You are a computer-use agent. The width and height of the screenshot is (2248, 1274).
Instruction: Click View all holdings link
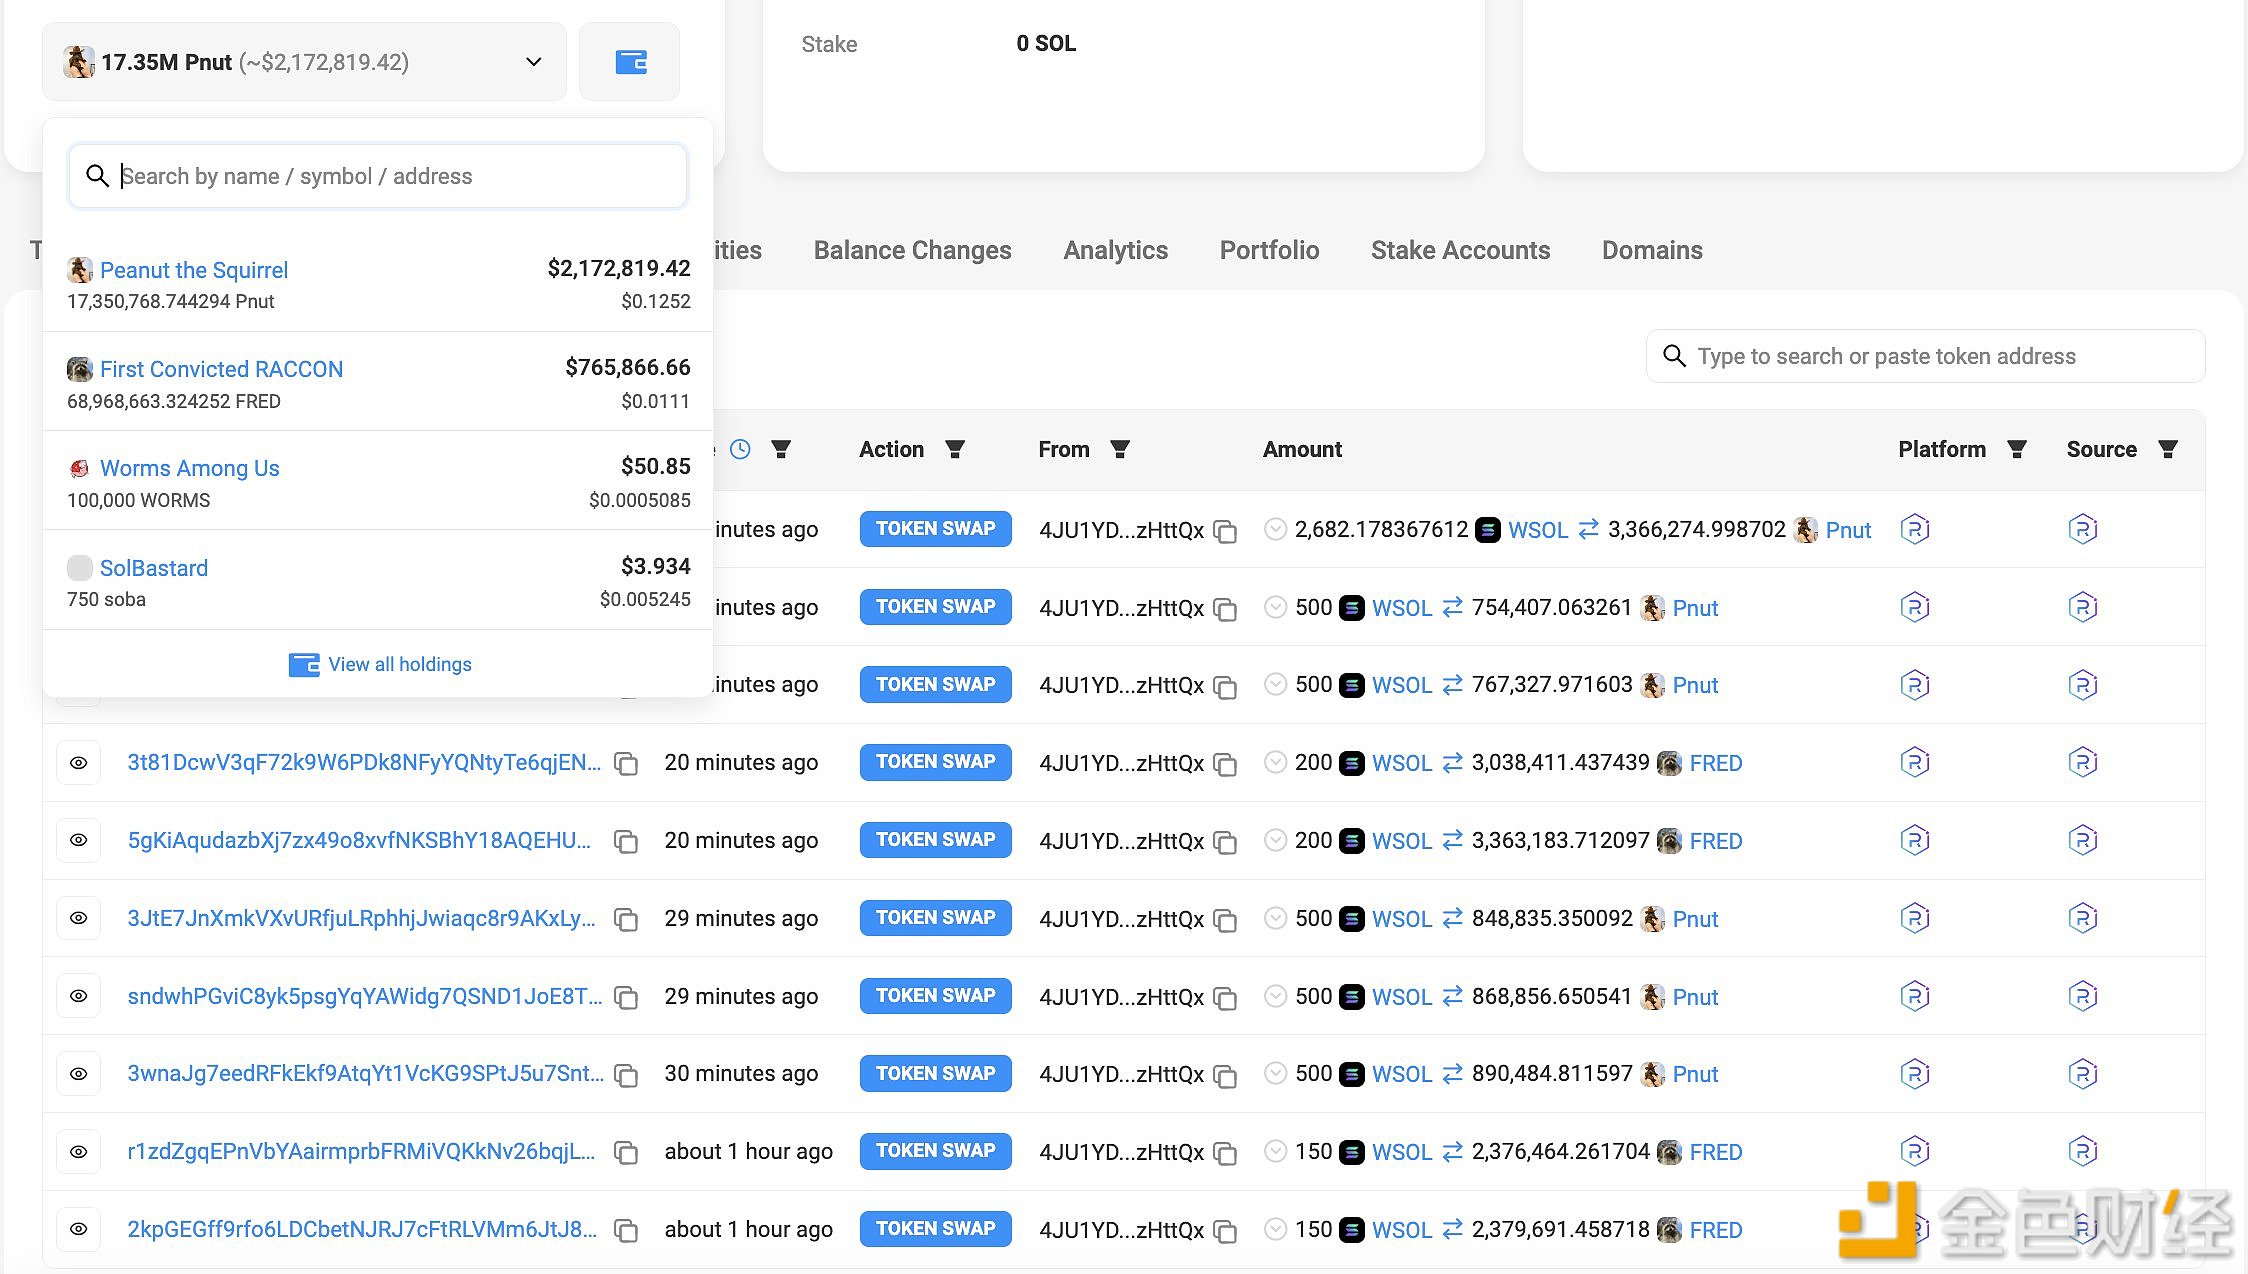[x=380, y=664]
